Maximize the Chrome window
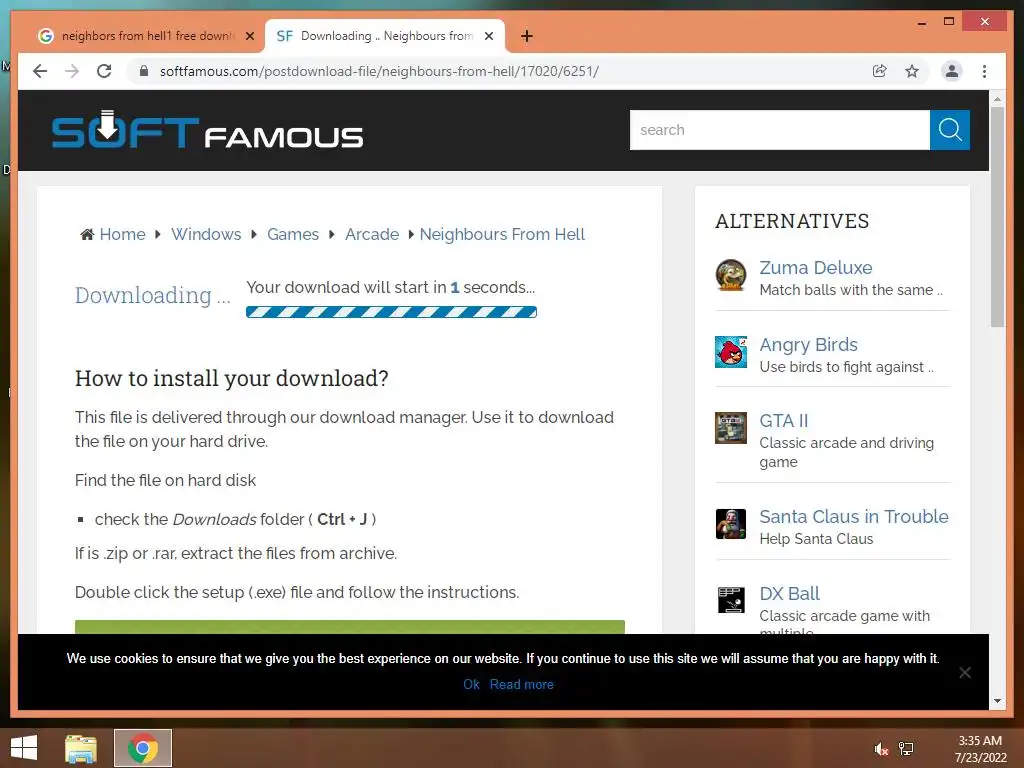The height and width of the screenshot is (768, 1024). (x=949, y=22)
